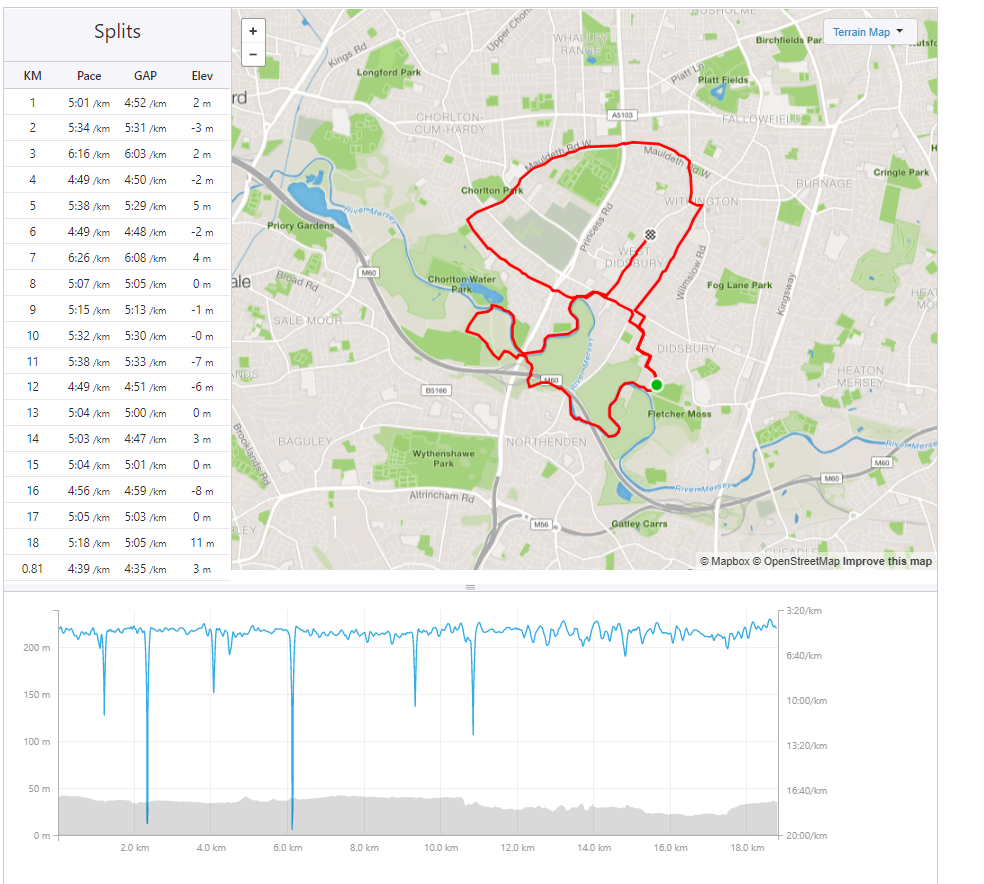Image resolution: width=984 pixels, height=884 pixels.
Task: Select the KM 12 split row
Action: [117, 387]
